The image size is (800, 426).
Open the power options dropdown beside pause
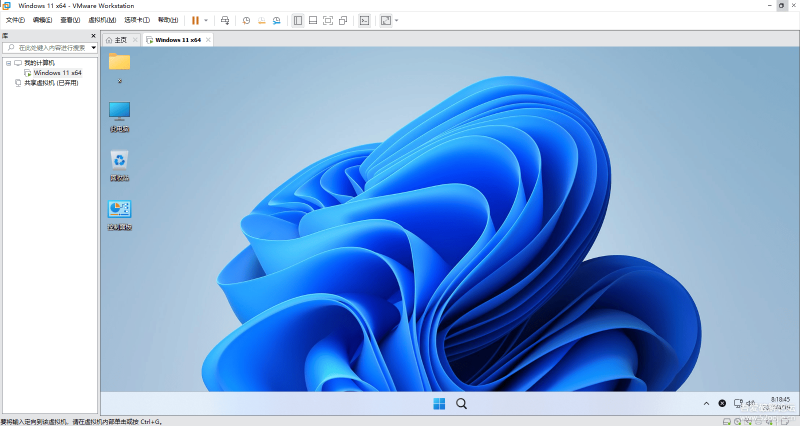[206, 20]
